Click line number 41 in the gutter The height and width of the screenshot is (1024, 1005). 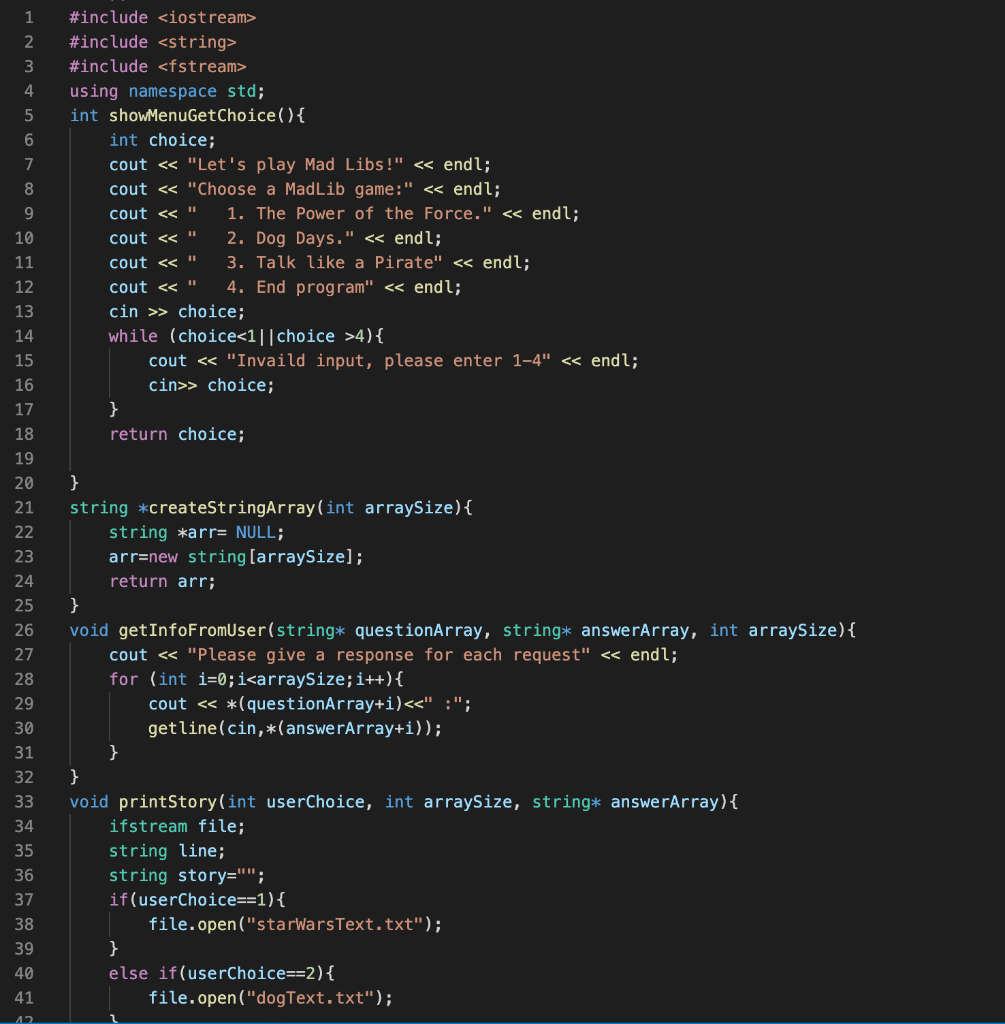[24, 998]
